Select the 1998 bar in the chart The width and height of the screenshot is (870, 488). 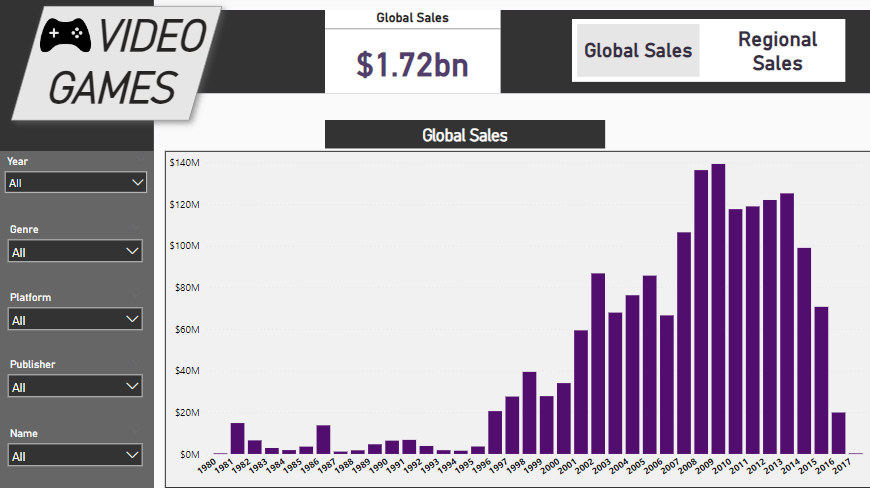pyautogui.click(x=529, y=413)
